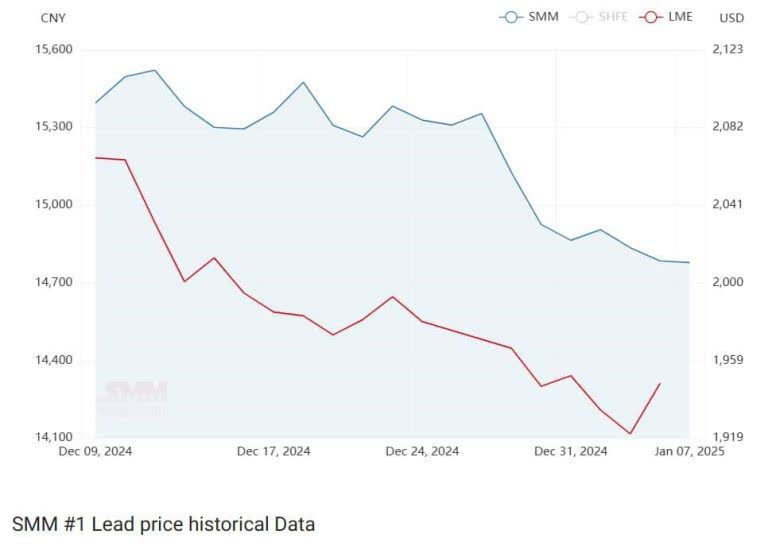Click the lowest point on red LME line

630,434
